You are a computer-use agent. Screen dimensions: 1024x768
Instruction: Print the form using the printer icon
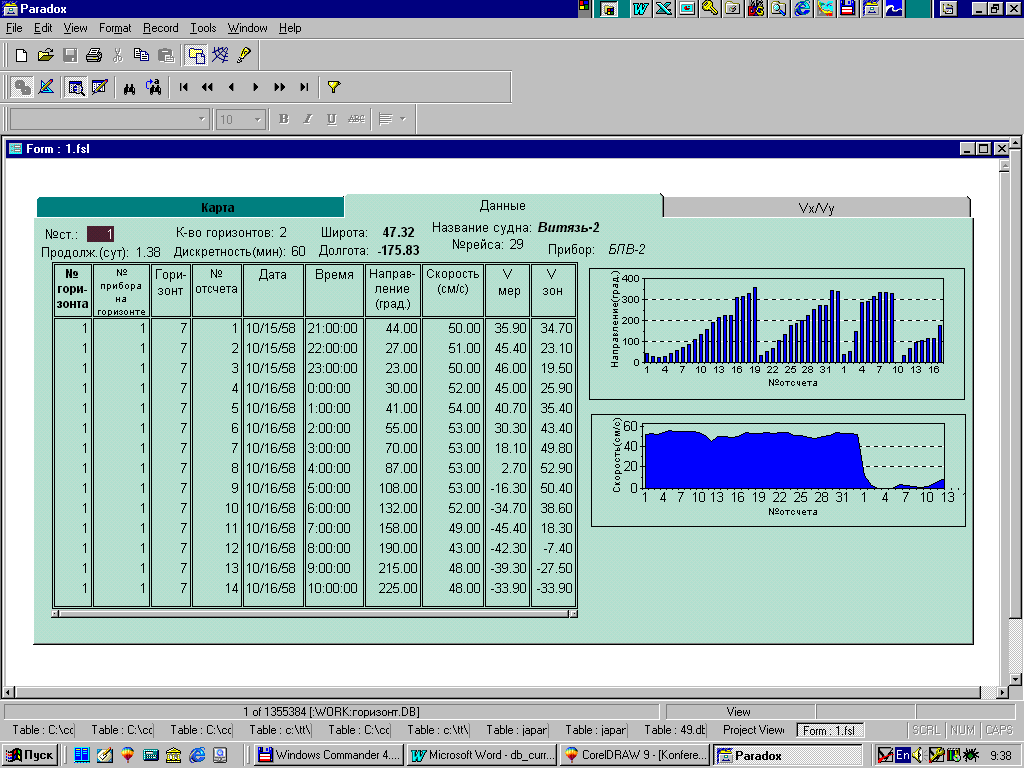pos(93,55)
